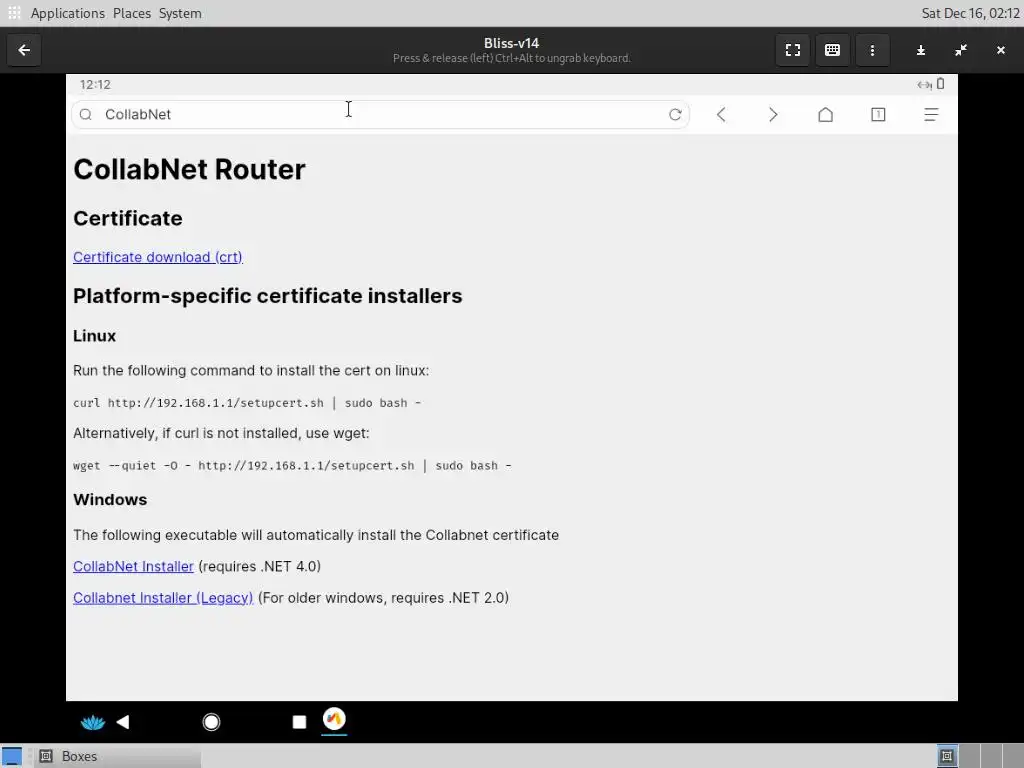
Task: Navigate browser back with left chevron
Action: (x=721, y=115)
